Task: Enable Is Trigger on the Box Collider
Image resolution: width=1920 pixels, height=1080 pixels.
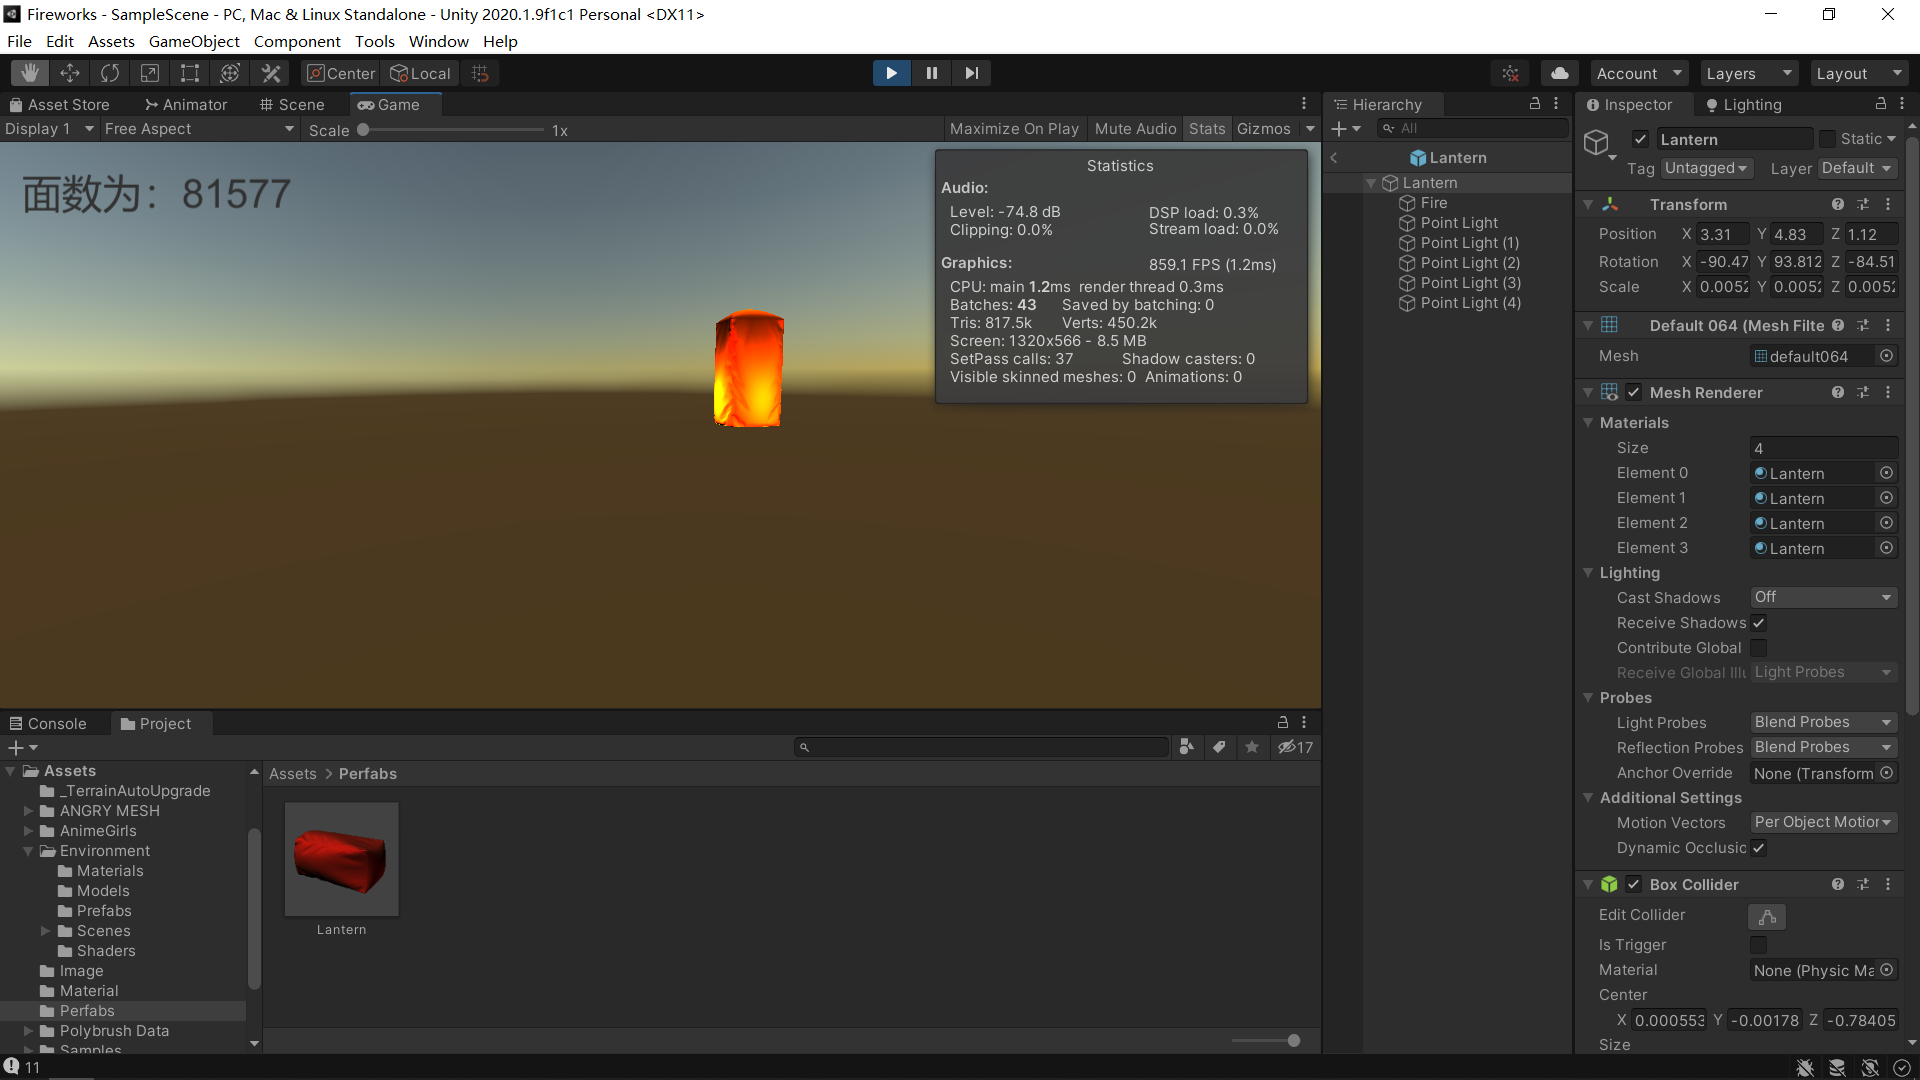Action: click(x=1759, y=945)
